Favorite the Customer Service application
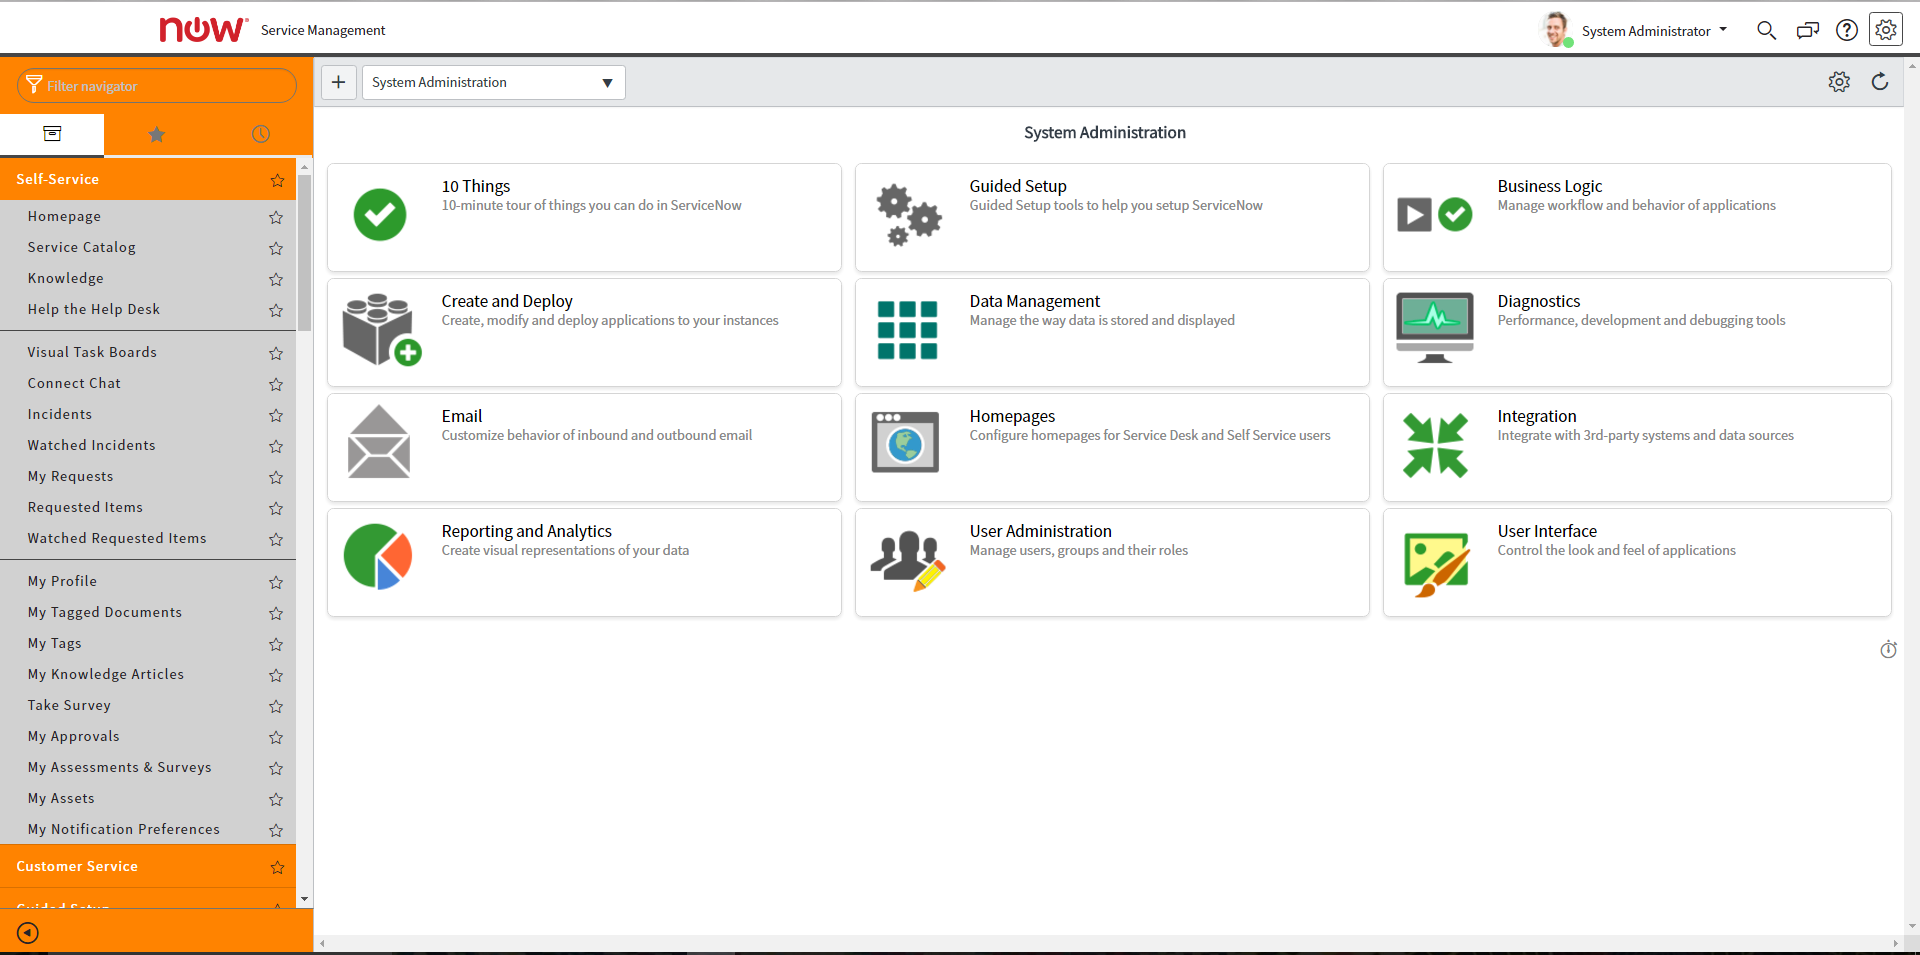 click(x=277, y=867)
